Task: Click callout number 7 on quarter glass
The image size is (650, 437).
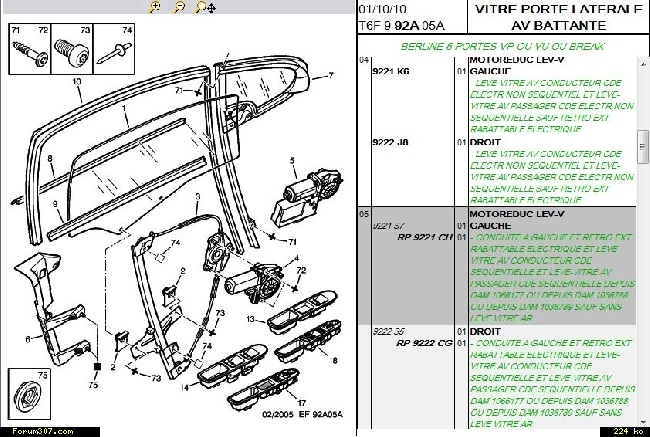Action: 331,75
